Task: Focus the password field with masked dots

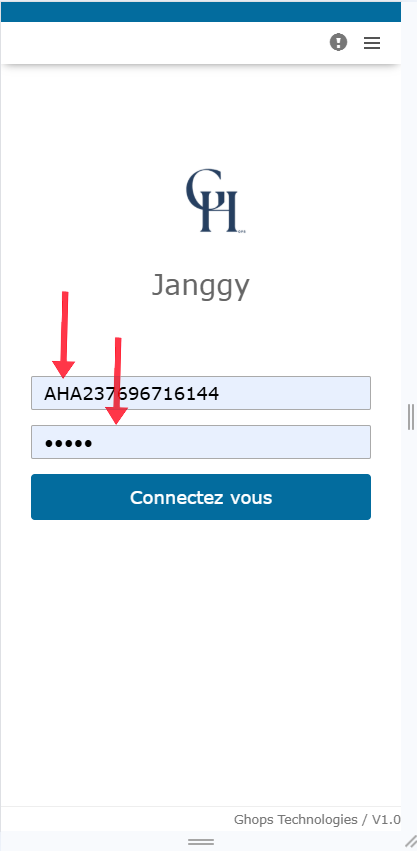Action: (x=201, y=442)
